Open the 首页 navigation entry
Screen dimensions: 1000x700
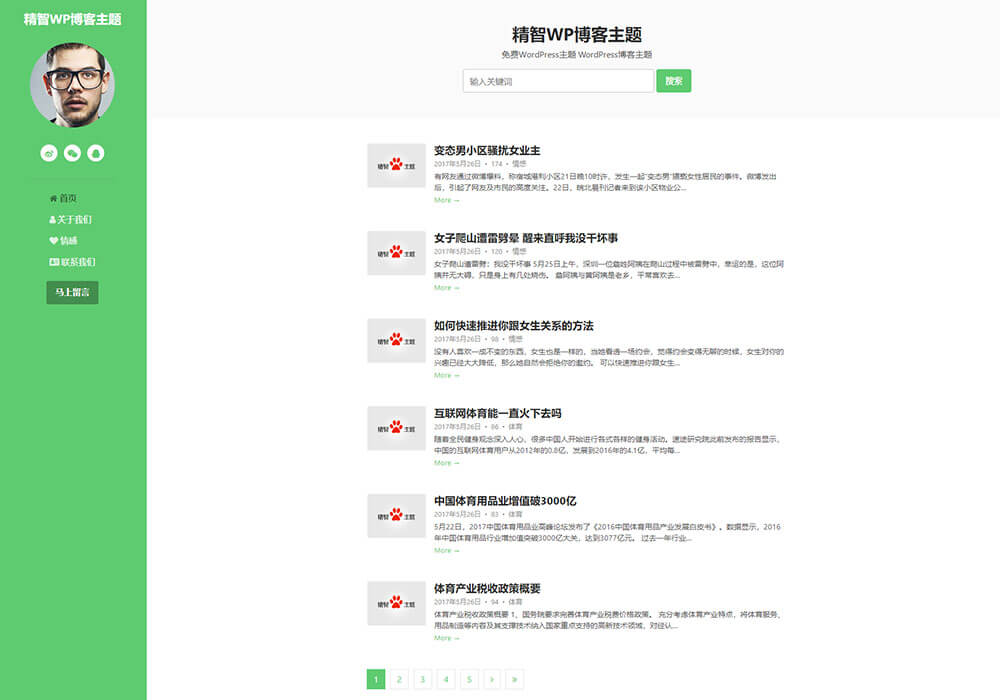67,199
